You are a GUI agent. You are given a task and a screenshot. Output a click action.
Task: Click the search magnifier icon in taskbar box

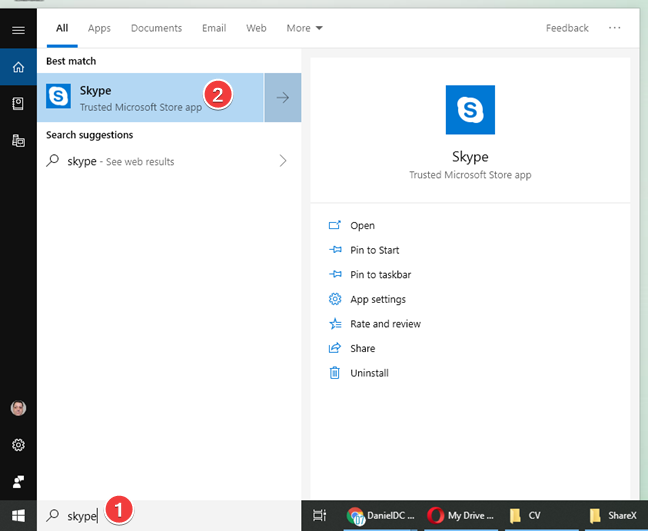(x=53, y=515)
